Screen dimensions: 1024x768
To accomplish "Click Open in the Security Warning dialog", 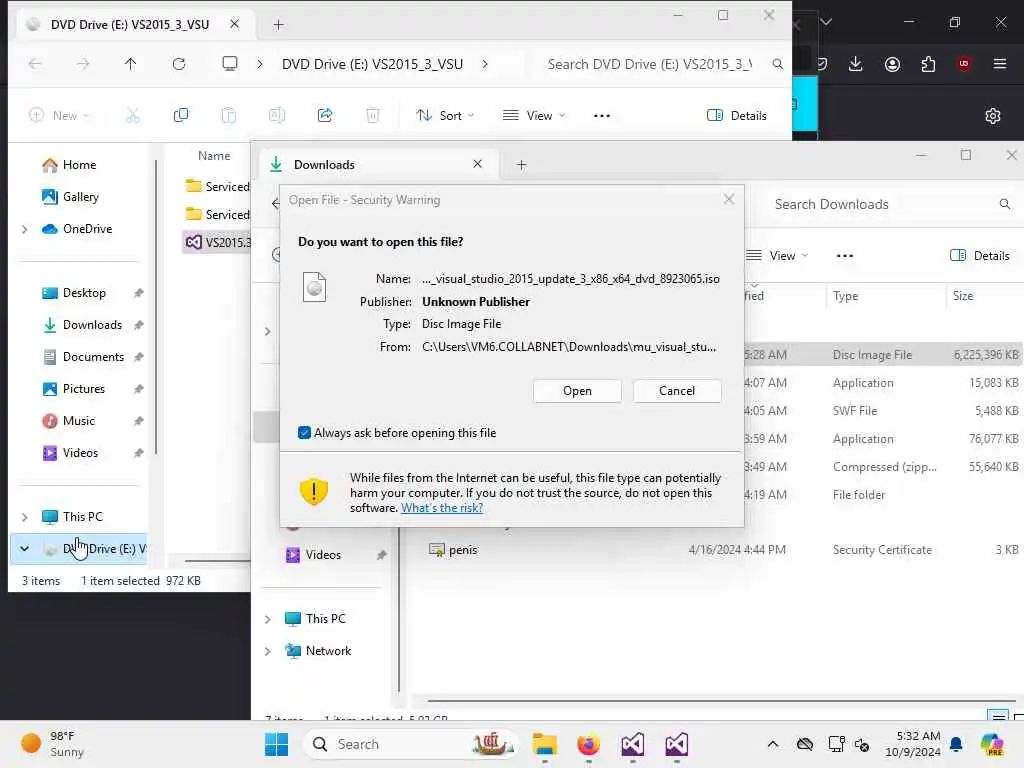I will click(x=577, y=391).
